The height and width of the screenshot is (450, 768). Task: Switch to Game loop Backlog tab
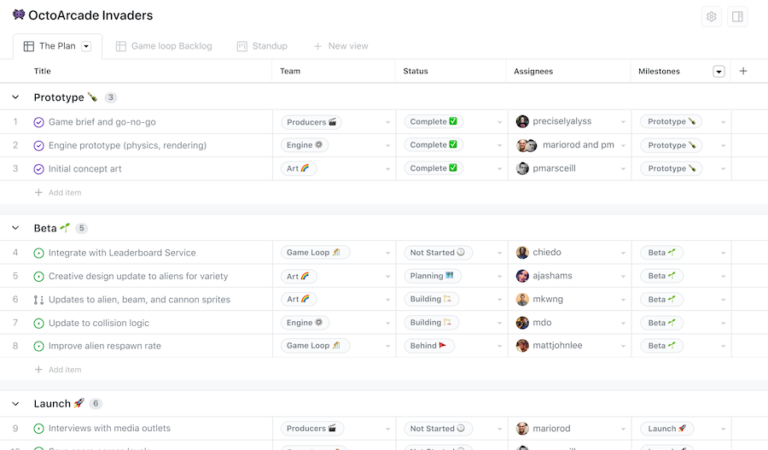(x=164, y=46)
